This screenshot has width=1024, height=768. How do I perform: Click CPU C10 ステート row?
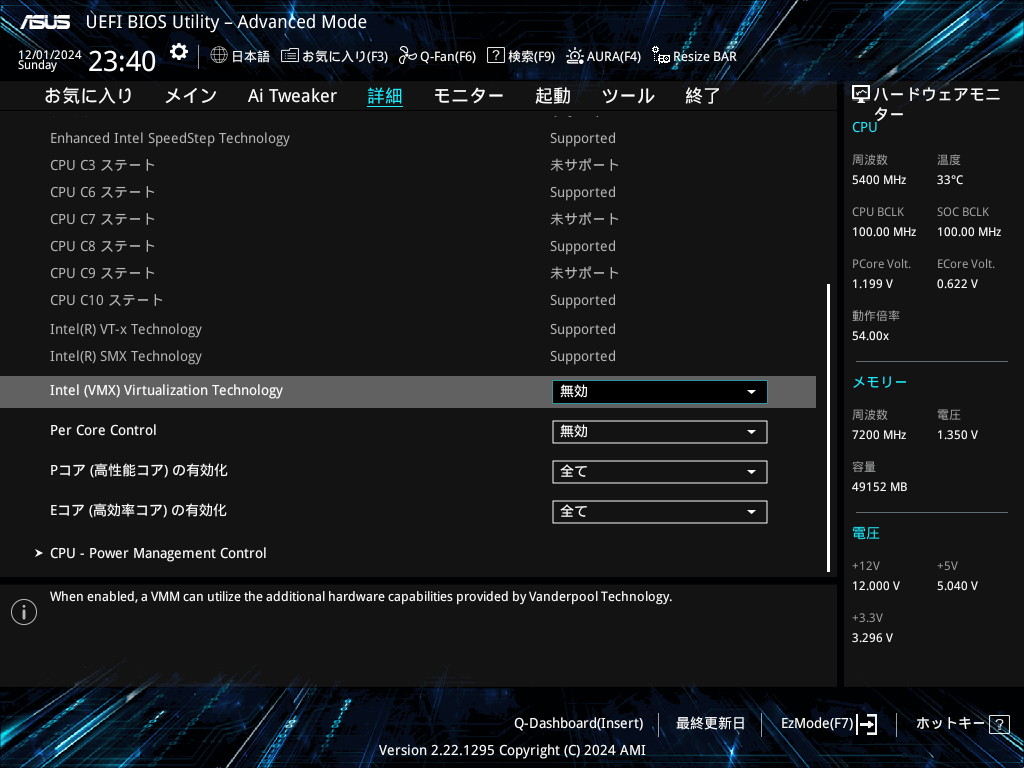pos(408,300)
